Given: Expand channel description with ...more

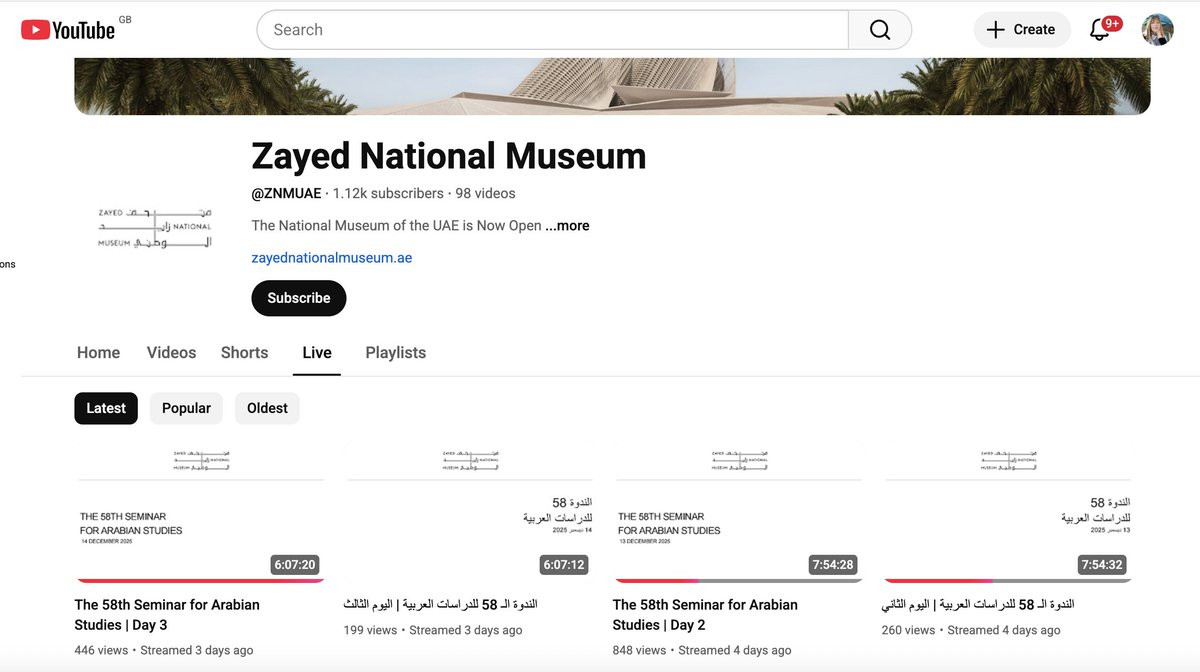Looking at the screenshot, I should [x=567, y=226].
